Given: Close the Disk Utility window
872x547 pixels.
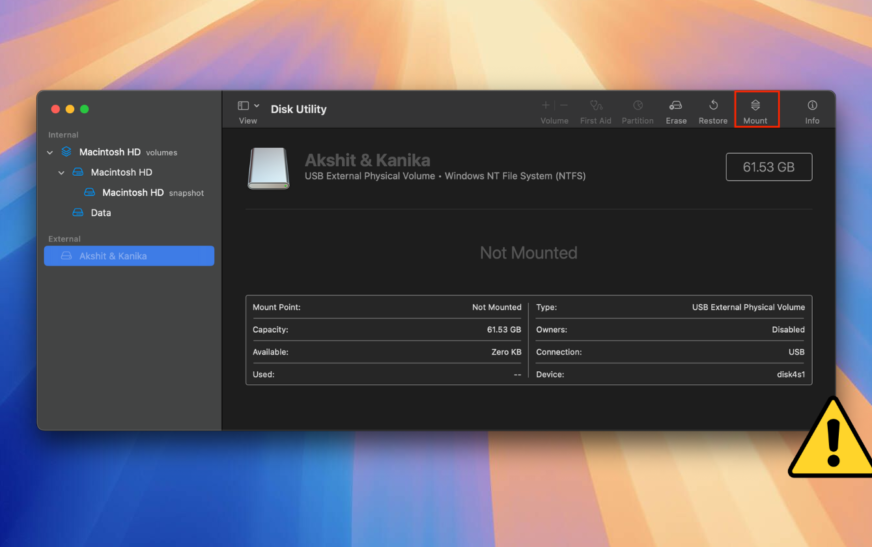Looking at the screenshot, I should click(55, 109).
